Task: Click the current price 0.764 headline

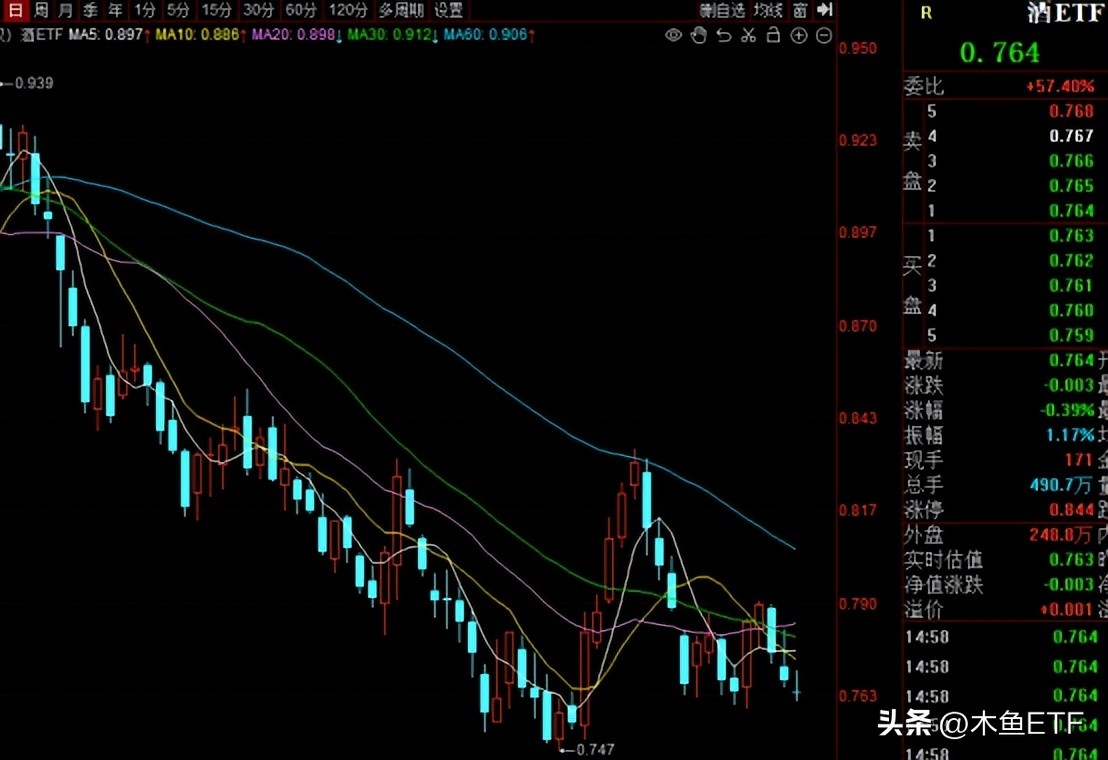Action: [x=999, y=53]
